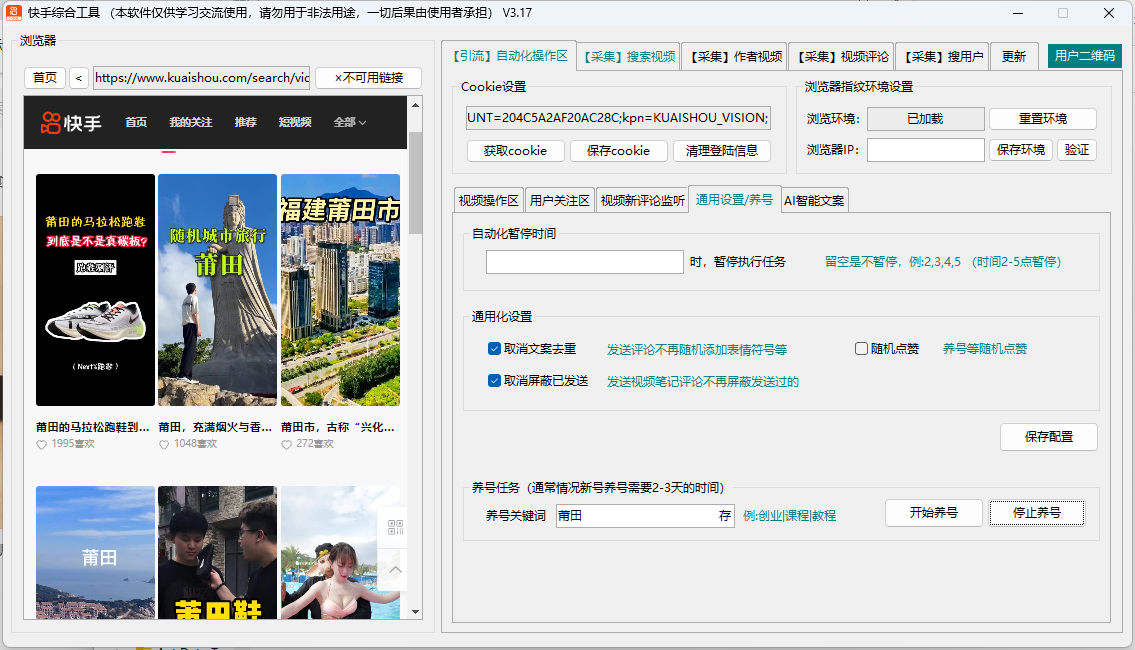Click the 存 save icon in keyword field
1135x650 pixels.
tap(725, 515)
